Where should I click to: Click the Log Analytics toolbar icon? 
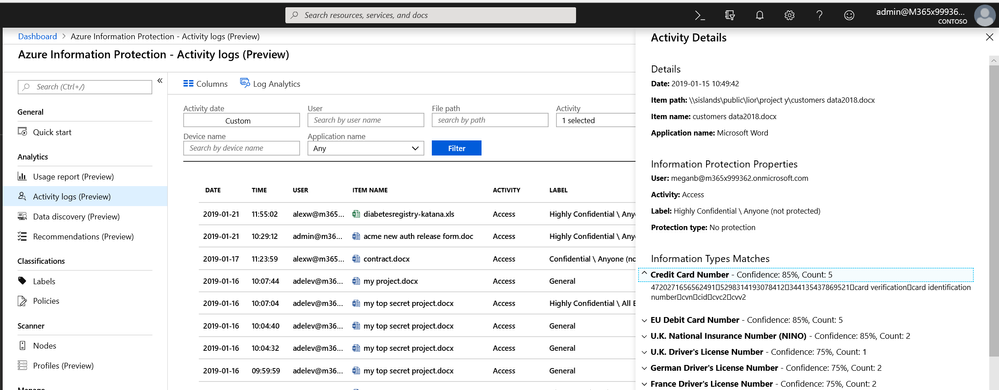pyautogui.click(x=245, y=83)
